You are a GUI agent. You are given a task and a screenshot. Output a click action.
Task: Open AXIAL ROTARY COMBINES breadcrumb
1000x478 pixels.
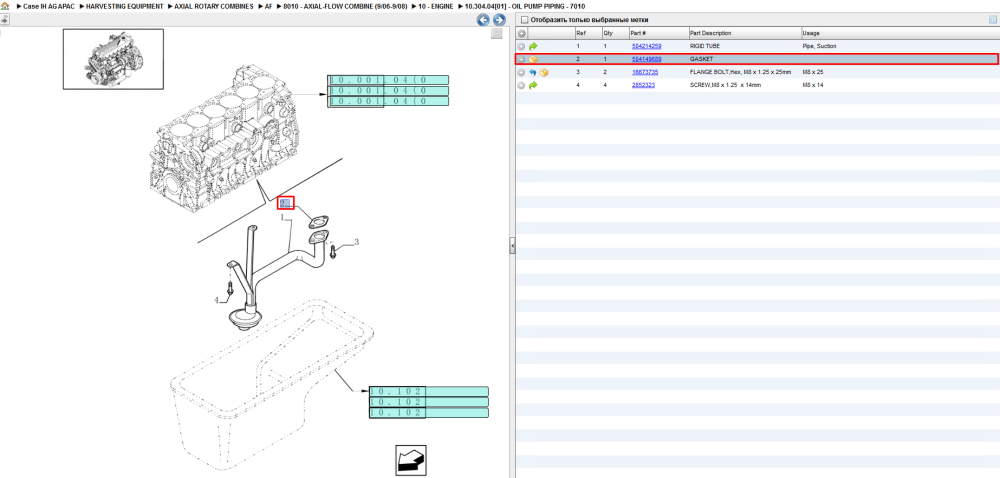click(x=214, y=6)
